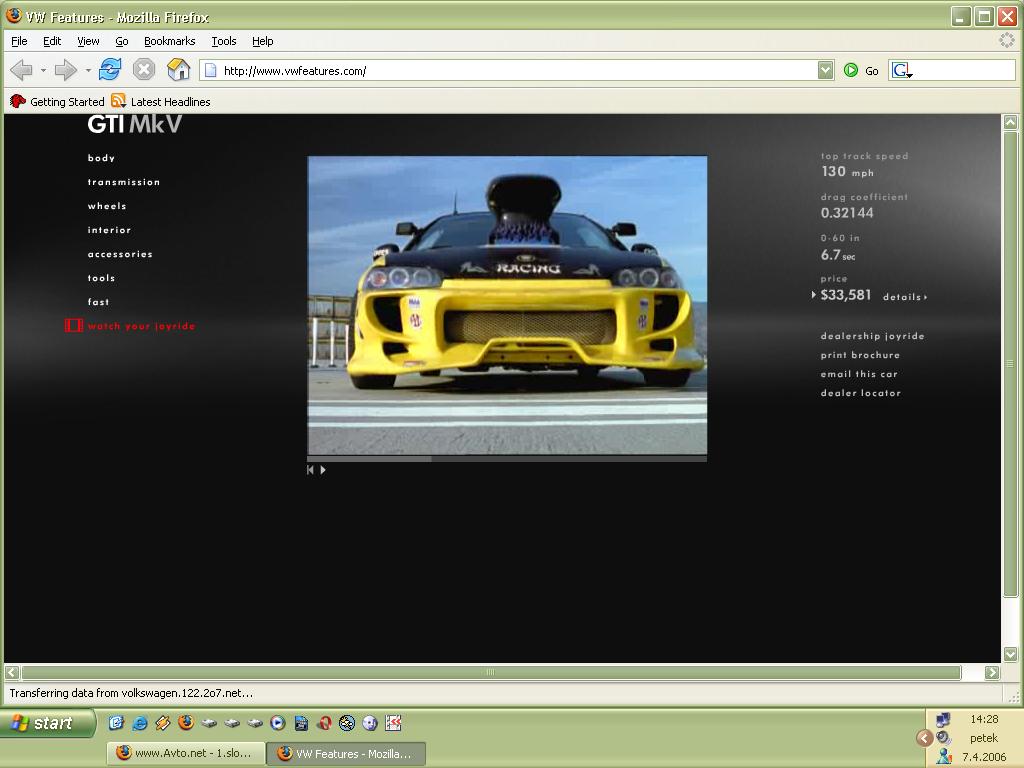Open the Tools menu
The width and height of the screenshot is (1024, 768).
pos(224,41)
